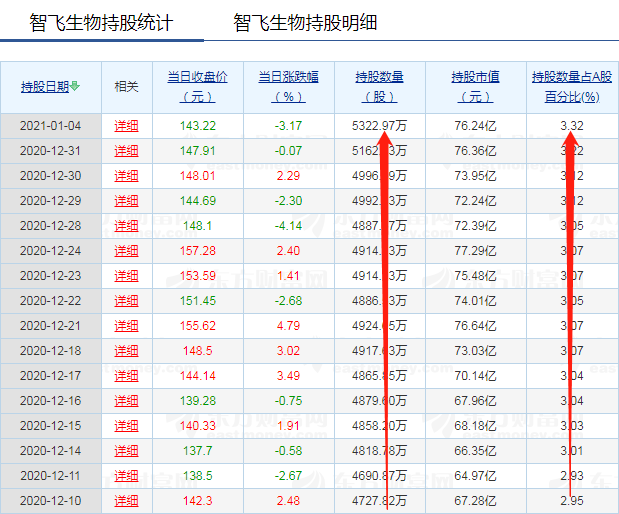This screenshot has height=514, width=619.
Task: Click closing price 139.28
Action: point(198,401)
